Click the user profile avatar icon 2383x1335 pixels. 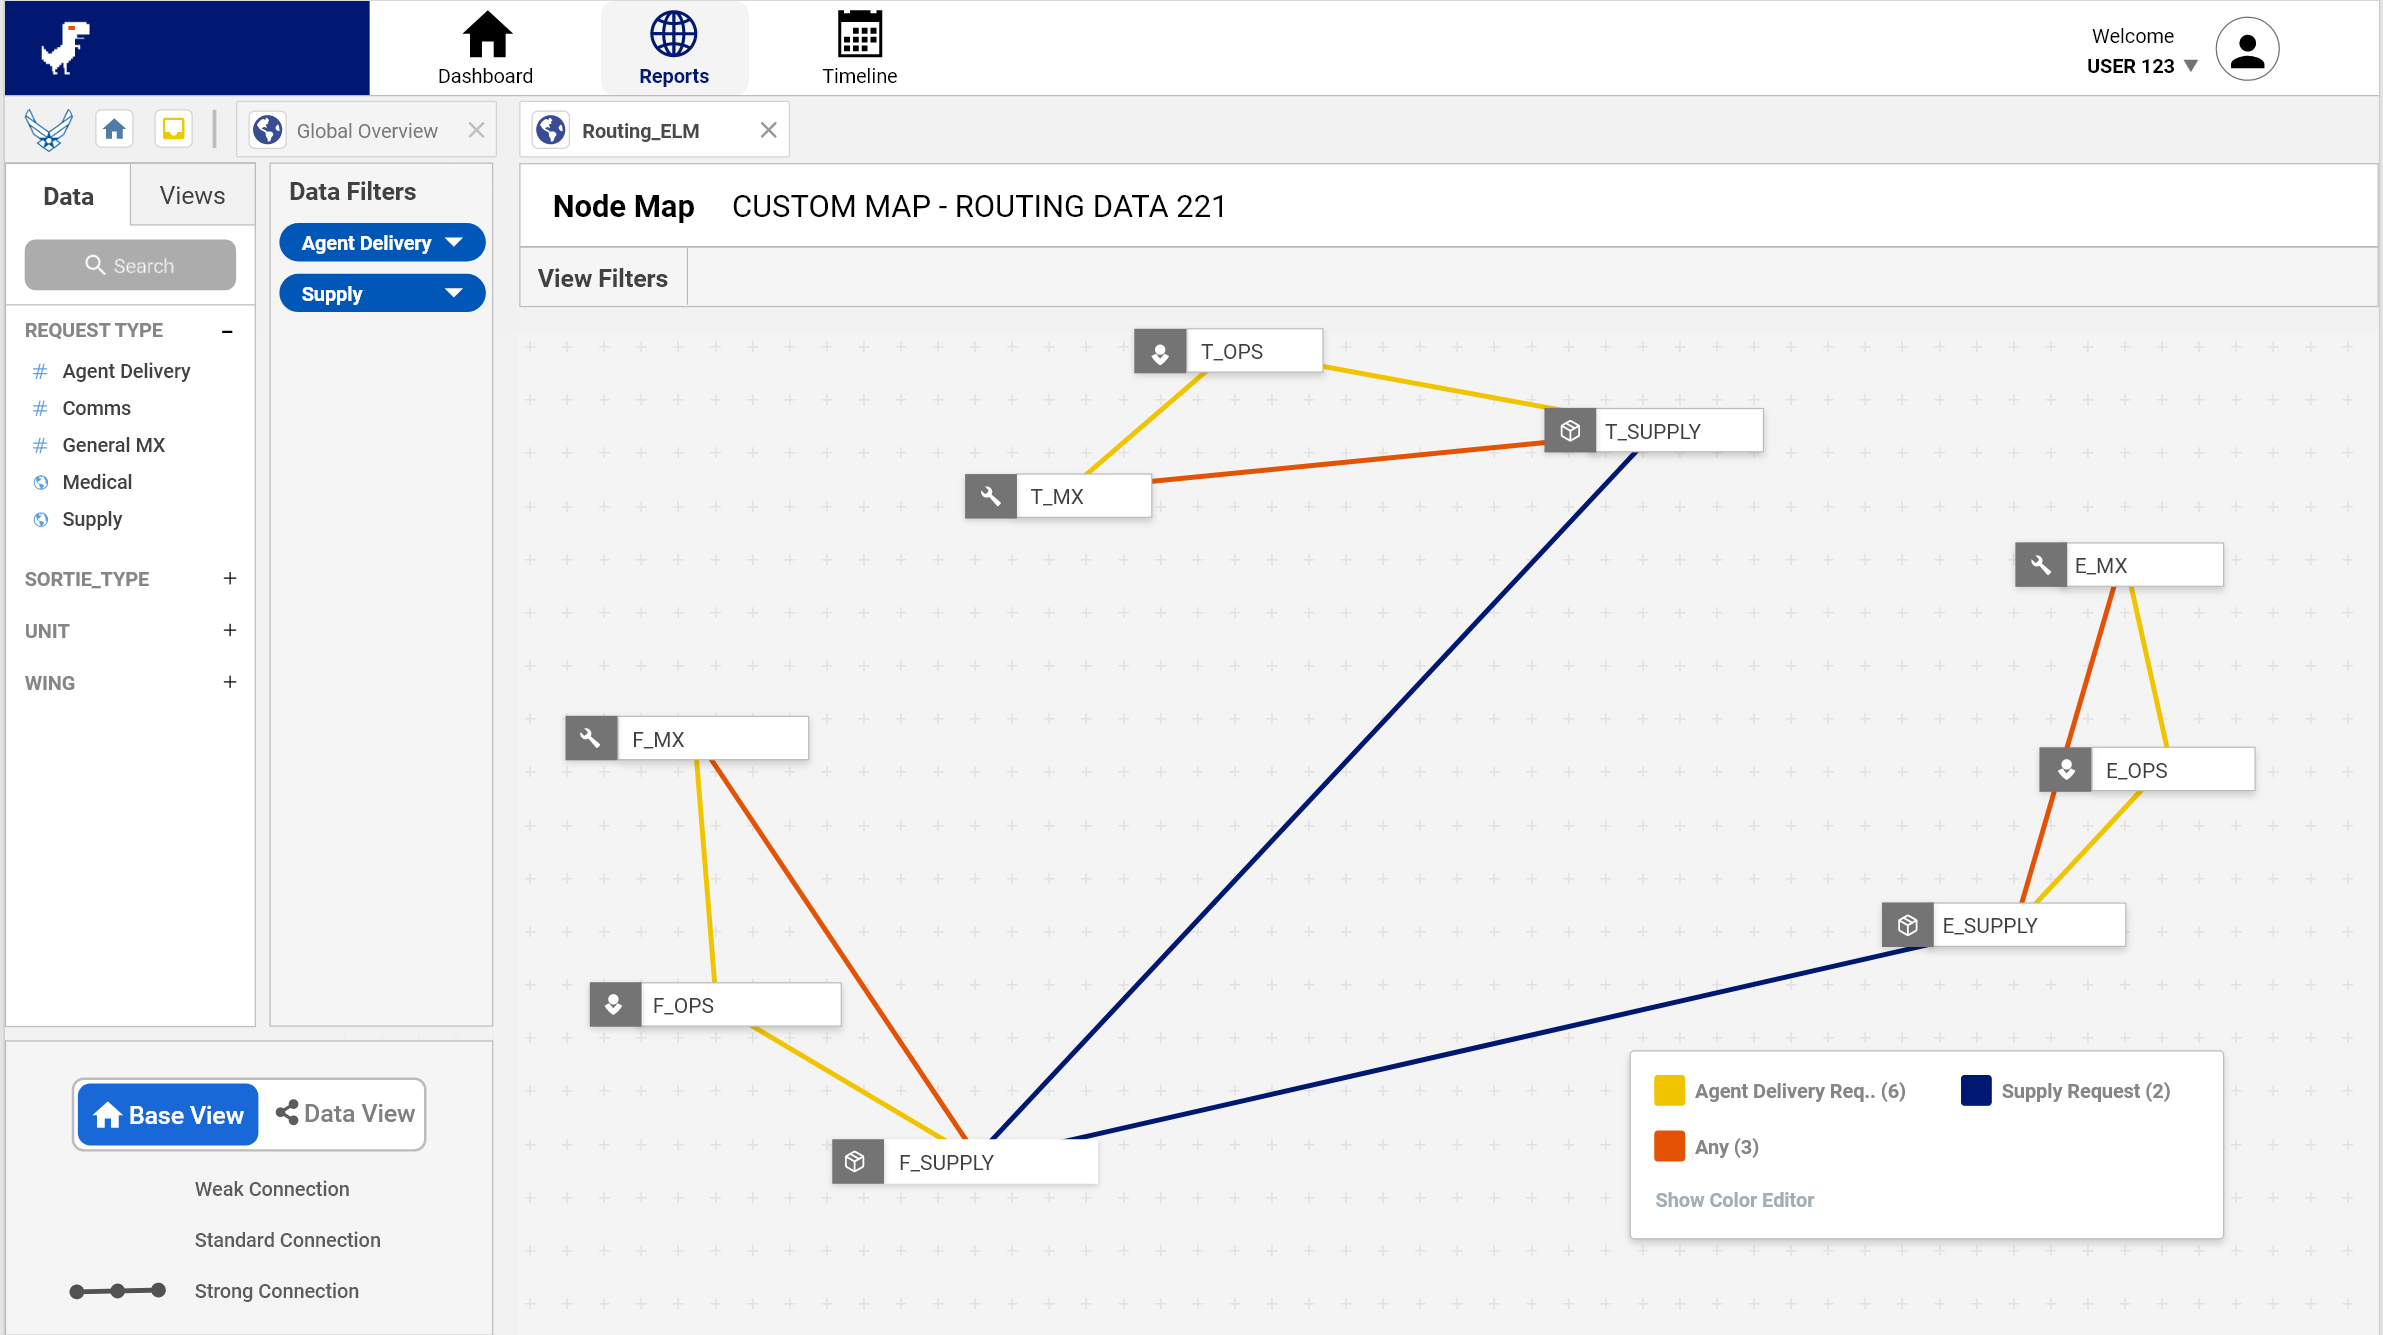pyautogui.click(x=2246, y=49)
